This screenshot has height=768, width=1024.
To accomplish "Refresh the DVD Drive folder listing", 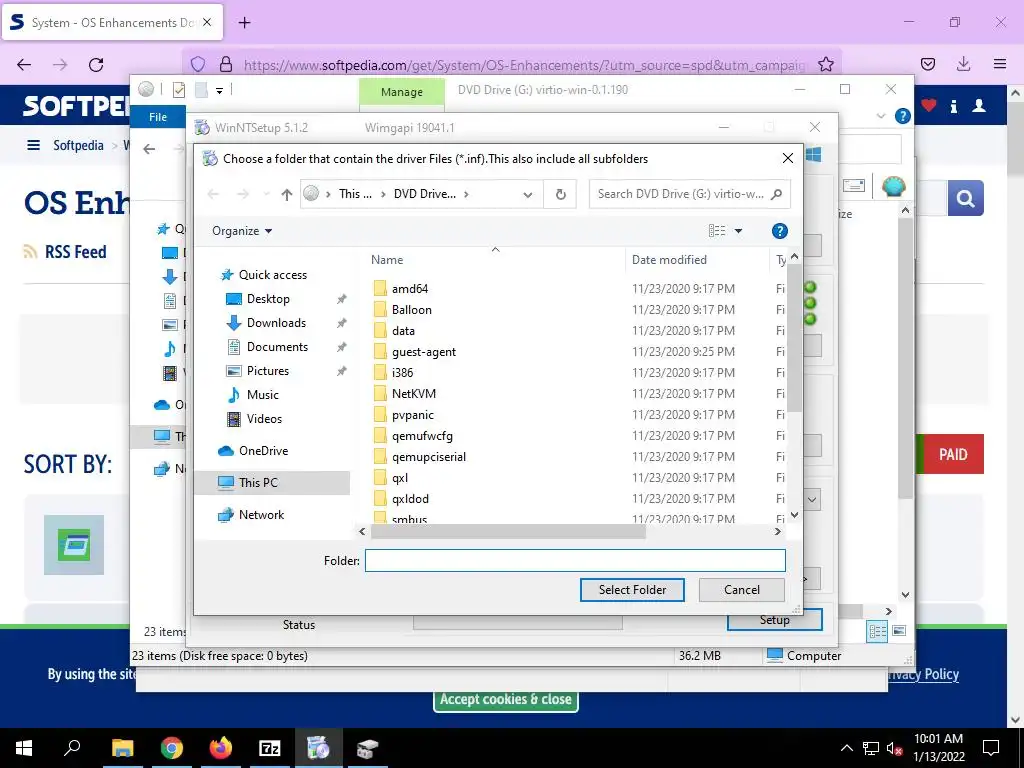I will pos(560,194).
